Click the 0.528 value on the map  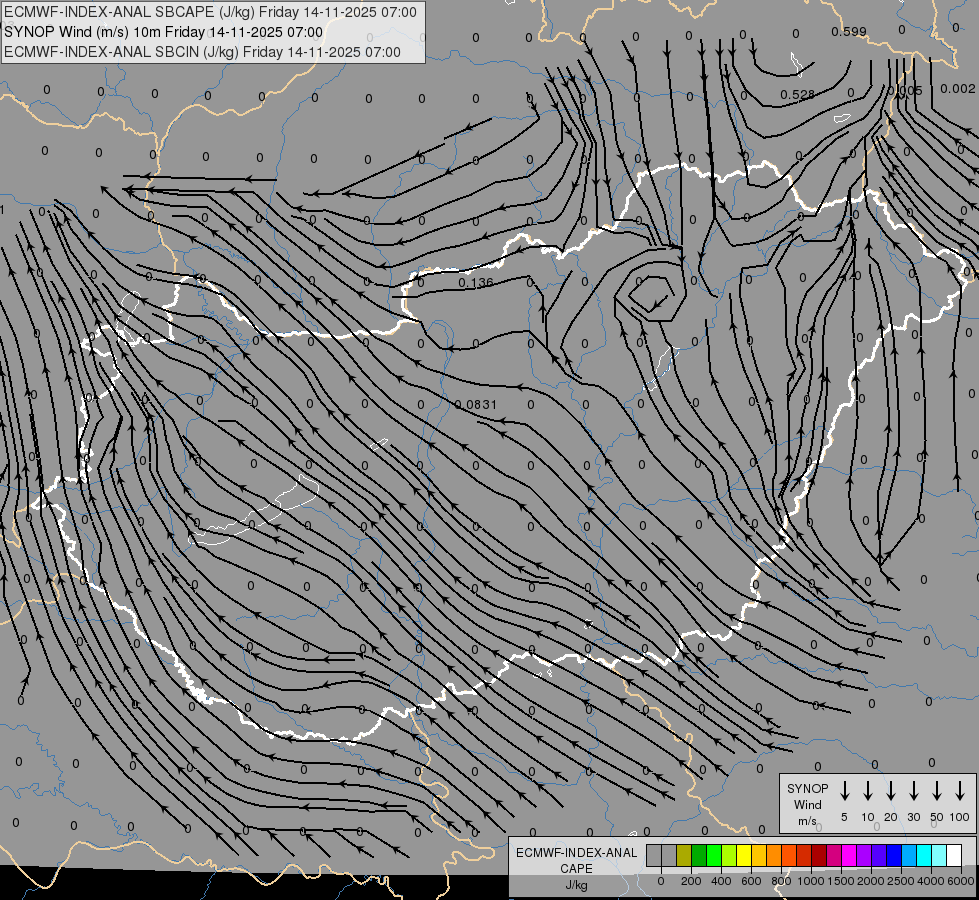[797, 94]
